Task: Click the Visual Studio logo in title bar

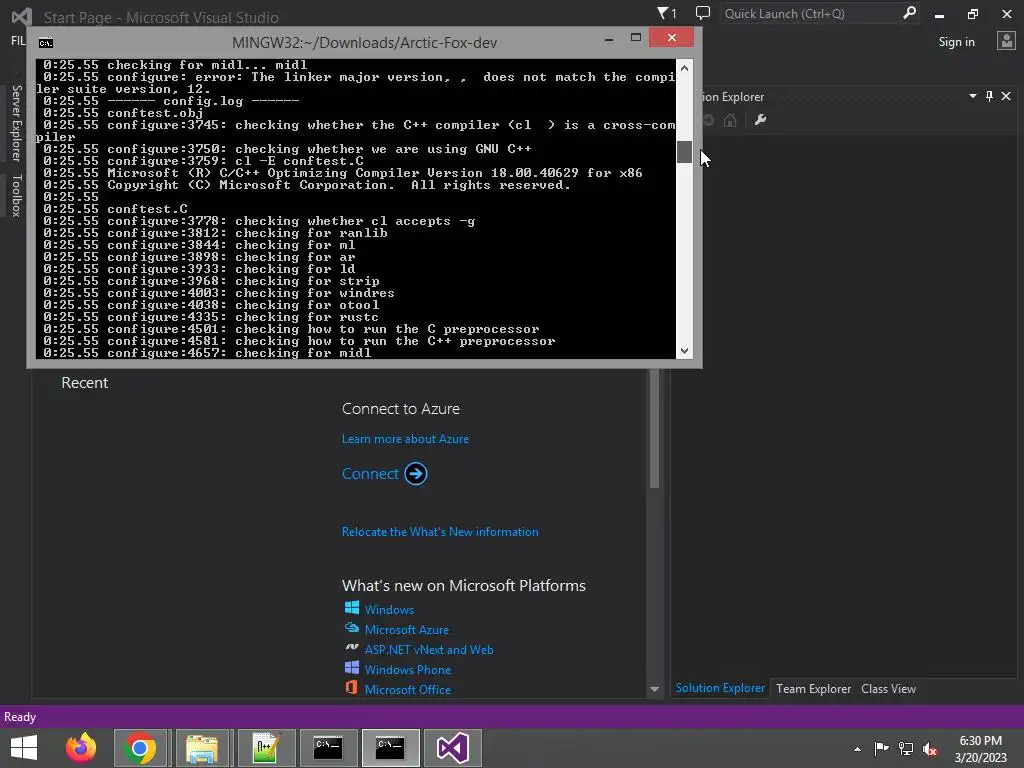Action: coord(22,16)
